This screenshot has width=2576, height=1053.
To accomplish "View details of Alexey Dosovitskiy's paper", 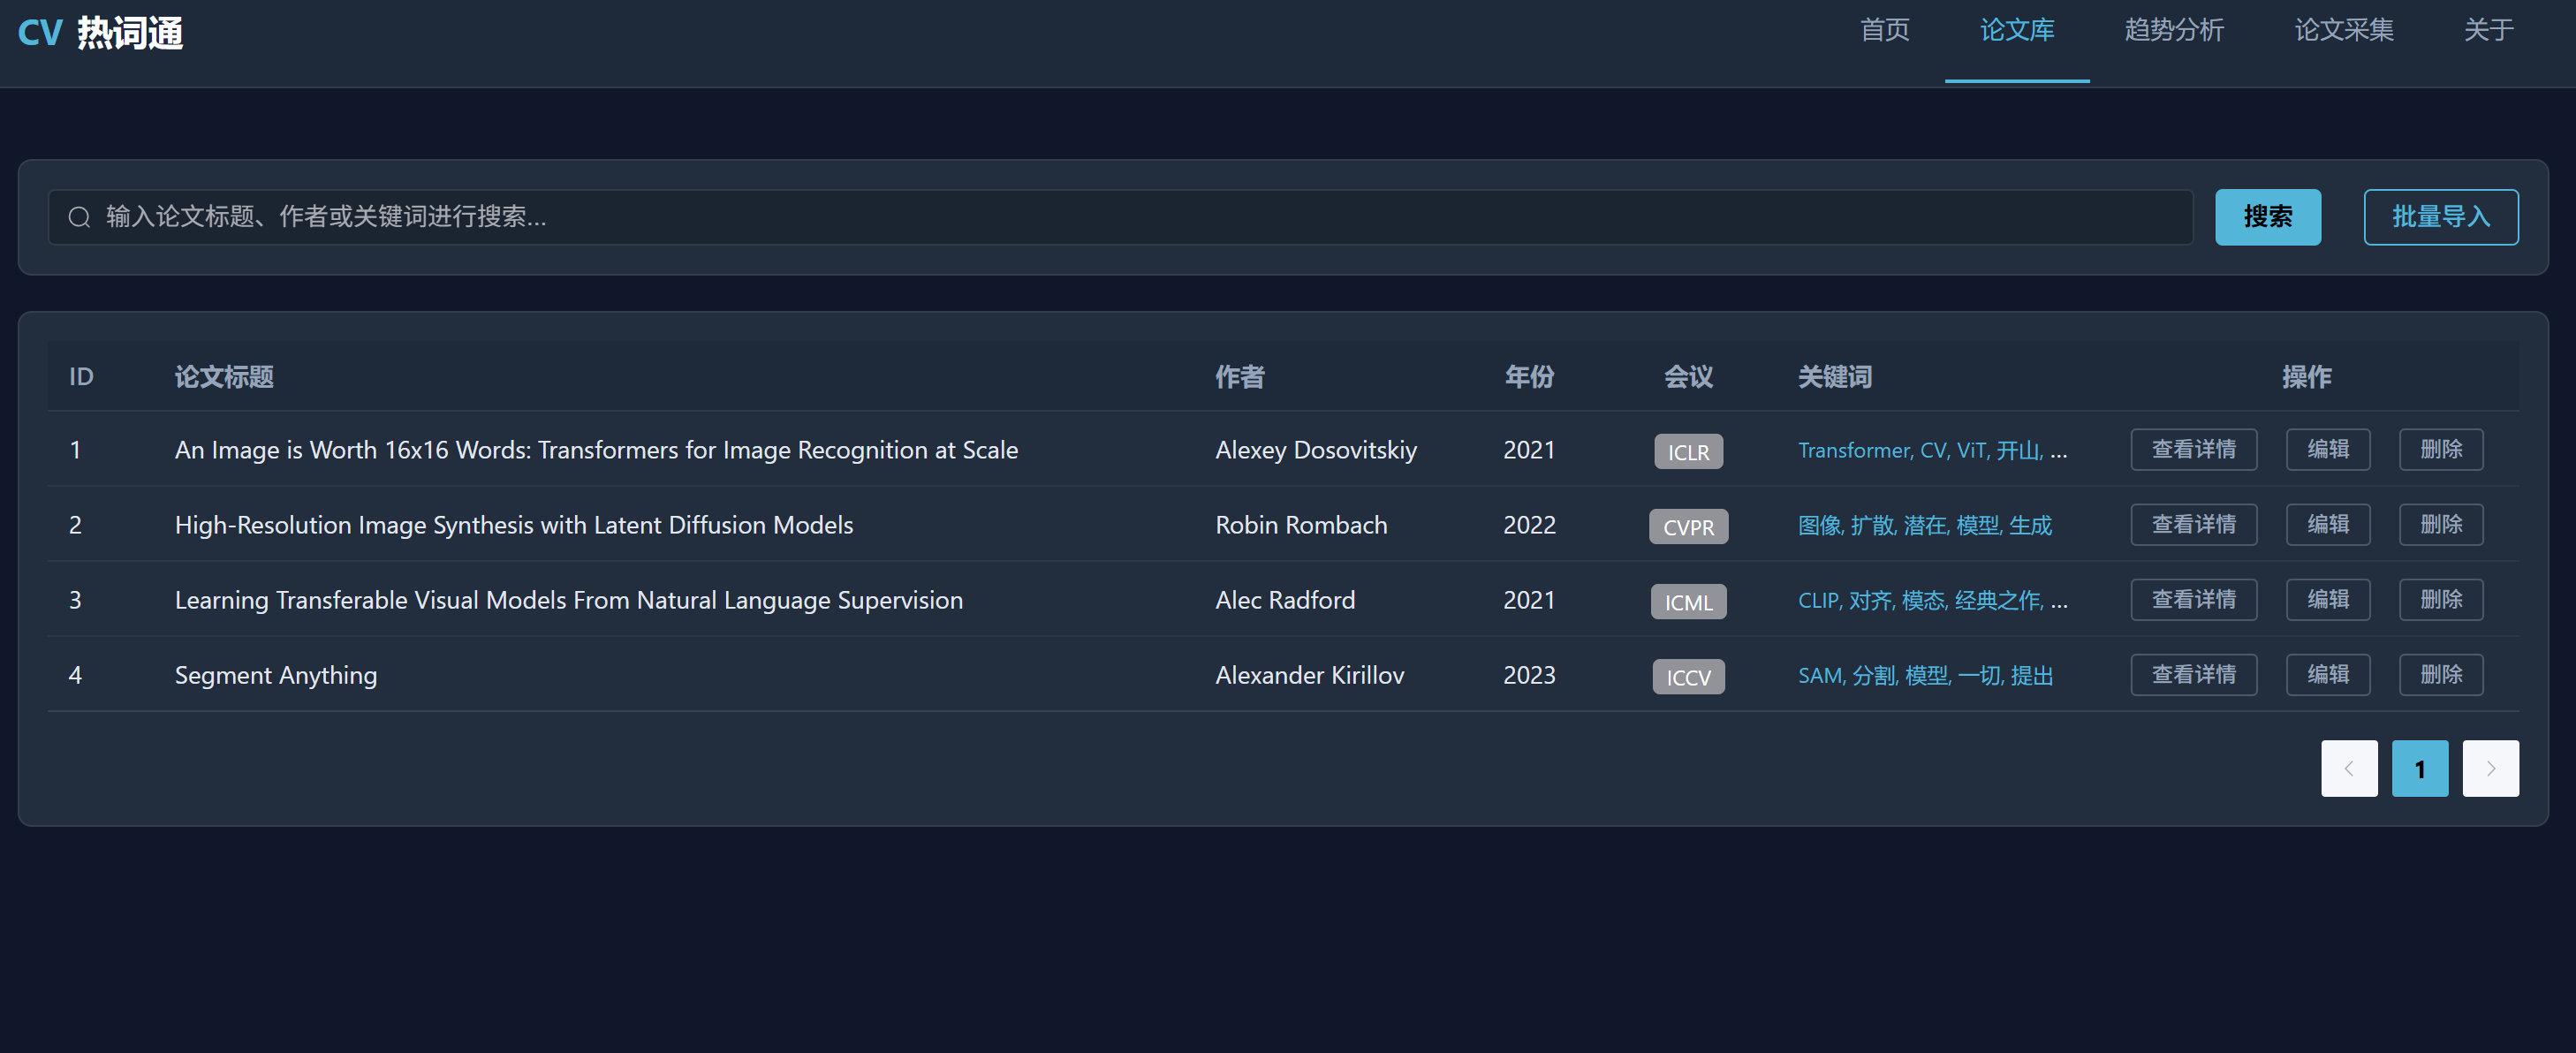I will tap(2193, 450).
